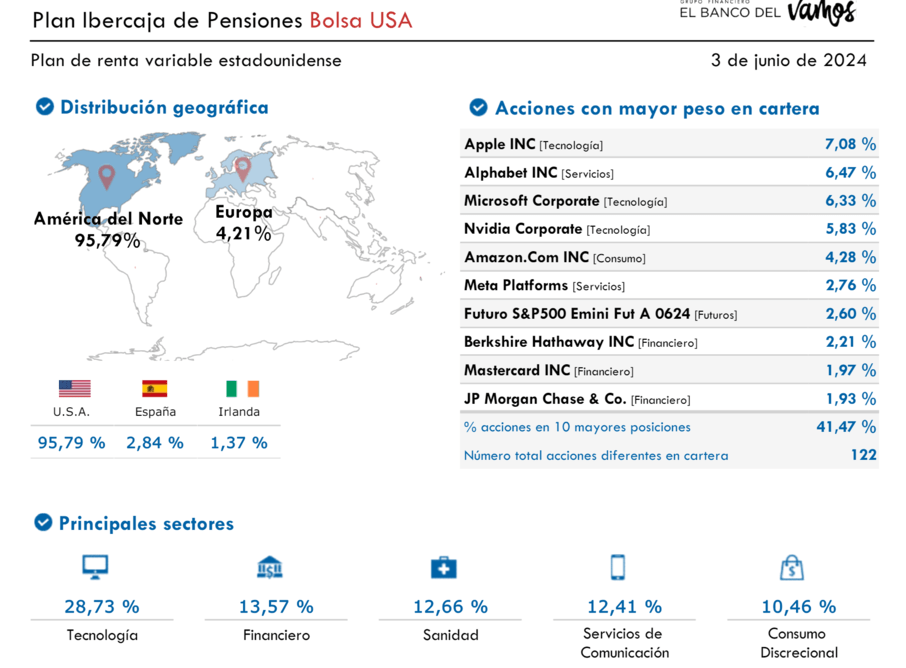Click the map pin over América del Norte
Screen dimensions: 906x668
106,177
